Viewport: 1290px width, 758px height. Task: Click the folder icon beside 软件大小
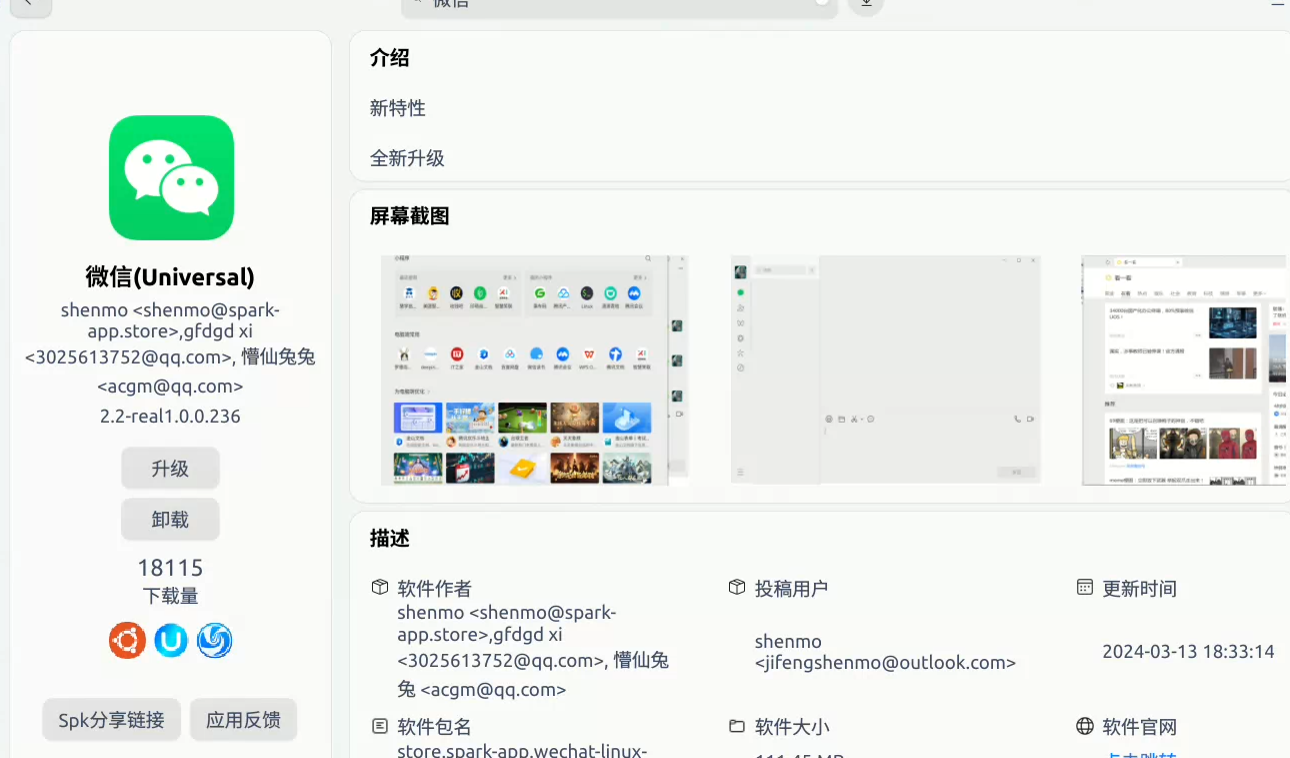click(x=737, y=726)
